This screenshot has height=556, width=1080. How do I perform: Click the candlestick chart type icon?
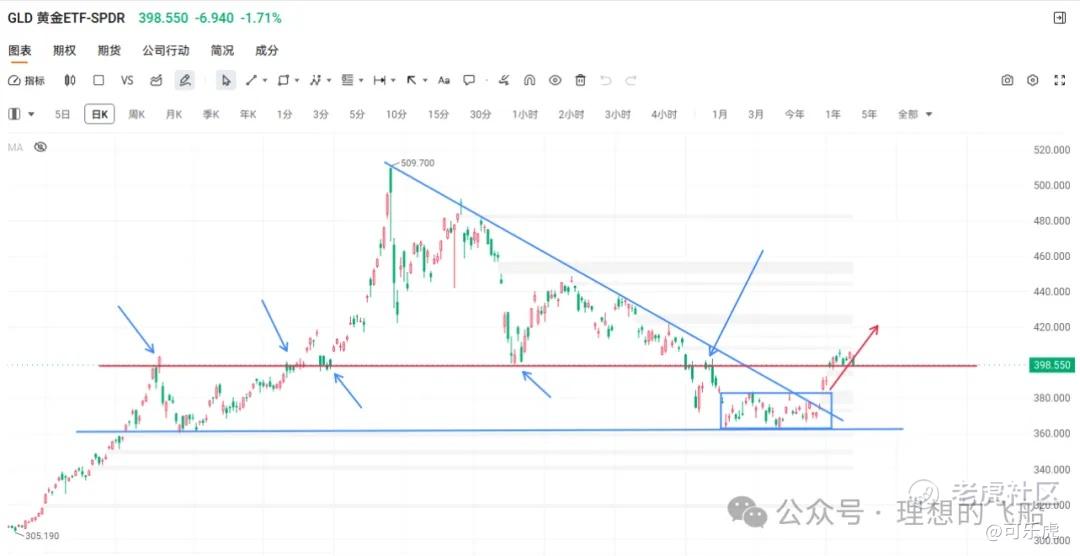coord(70,81)
